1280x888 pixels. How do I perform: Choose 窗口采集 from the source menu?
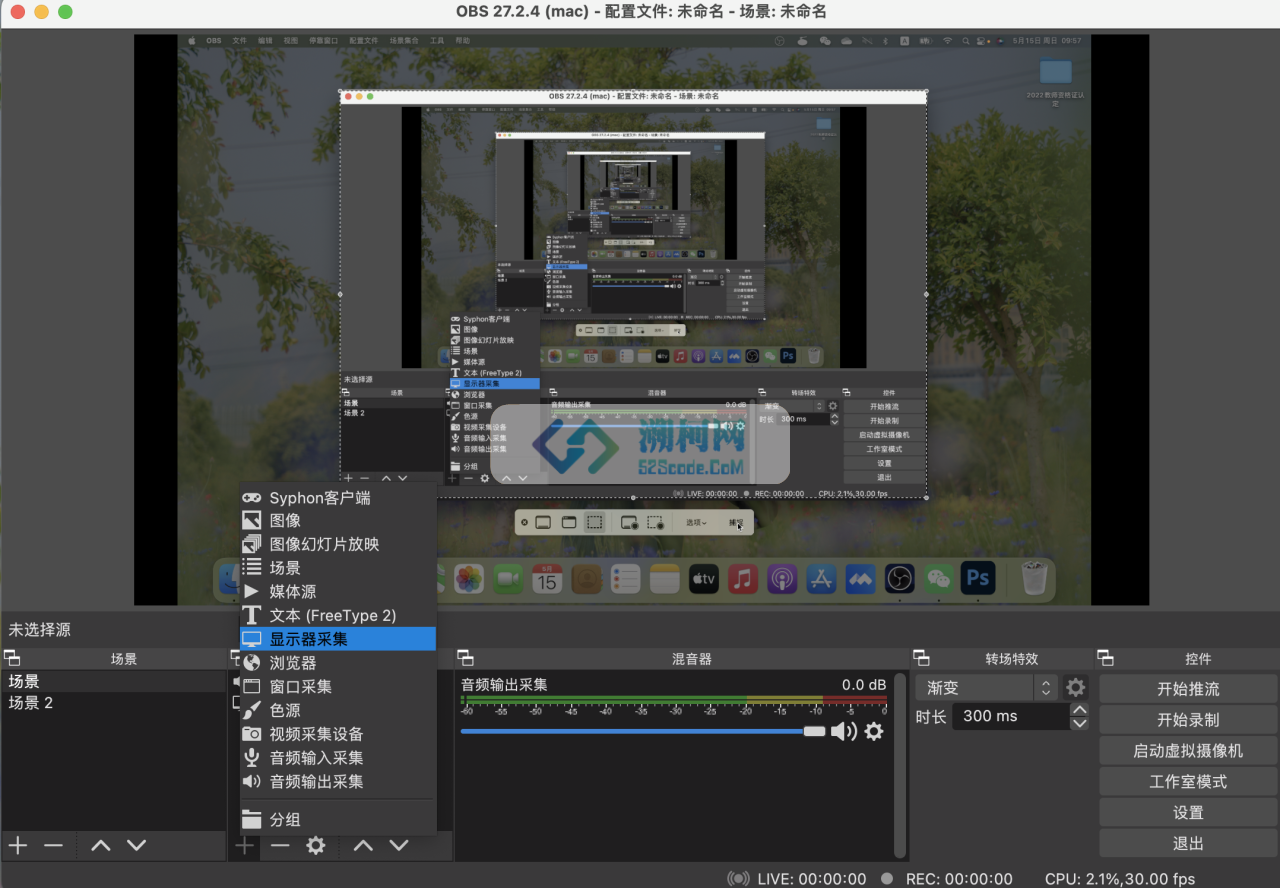pos(338,686)
